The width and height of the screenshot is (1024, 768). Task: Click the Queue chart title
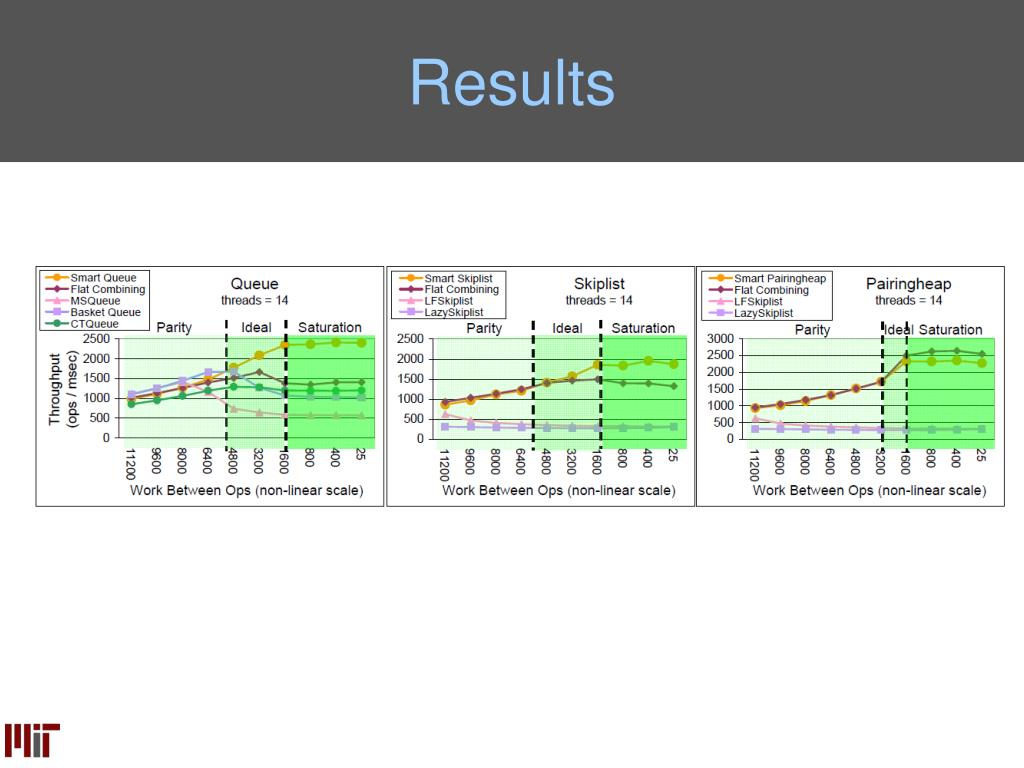[x=255, y=284]
